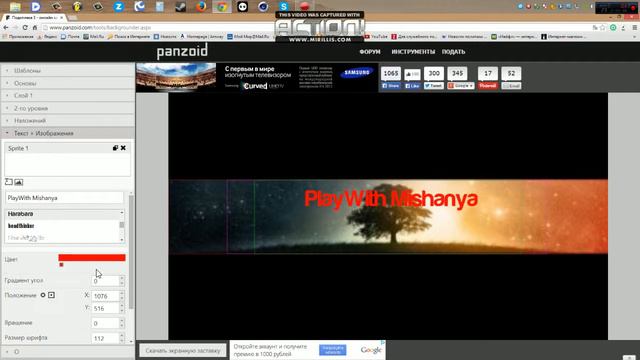This screenshot has width=640, height=360.
Task: Adjust gradient angle spinner arrows
Action: pyautogui.click(x=122, y=281)
